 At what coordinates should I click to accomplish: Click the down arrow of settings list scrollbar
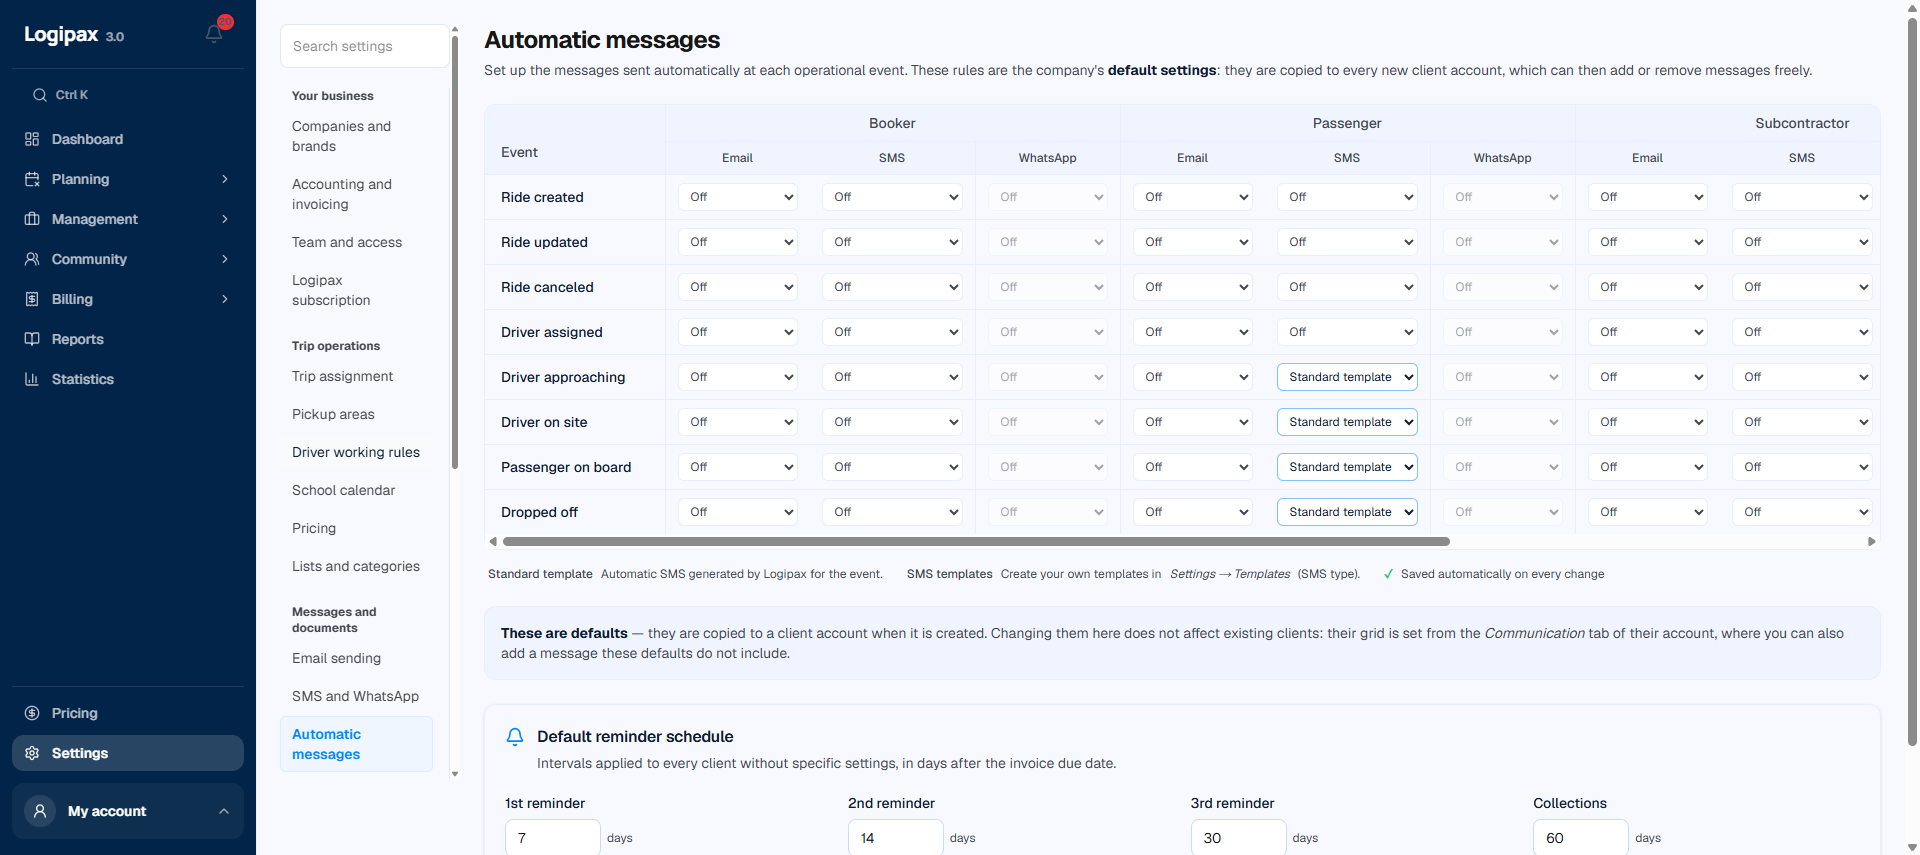tap(455, 774)
